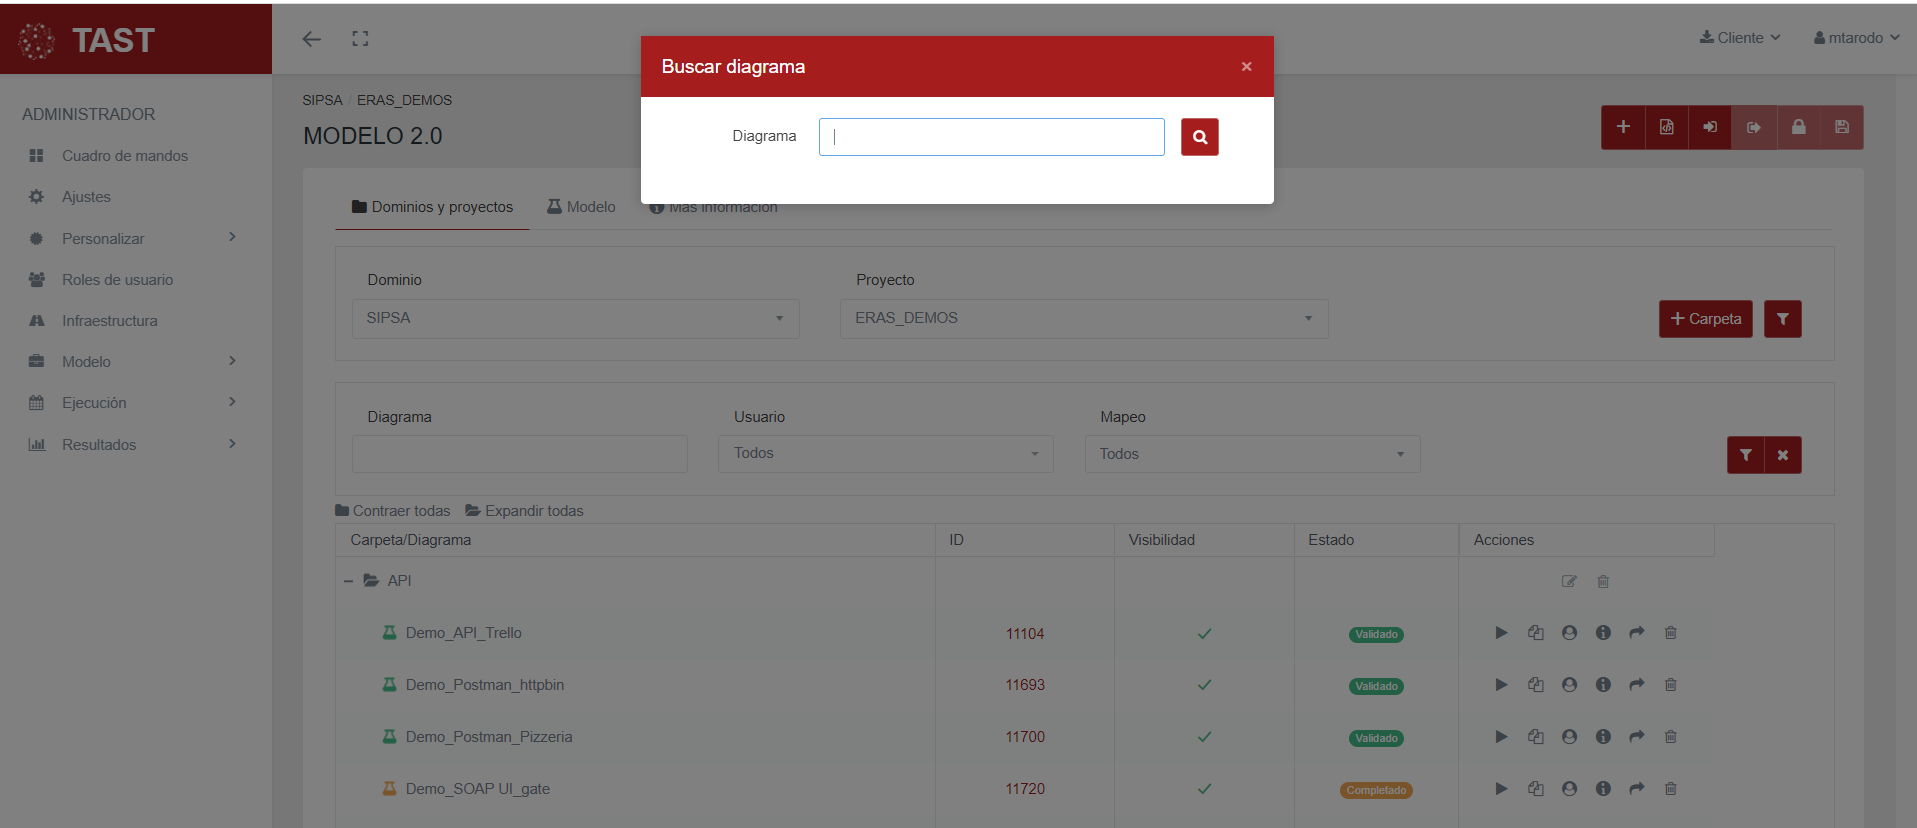The image size is (1917, 828).
Task: Delete the Demo_Postman_httpbin diagram
Action: pyautogui.click(x=1670, y=685)
